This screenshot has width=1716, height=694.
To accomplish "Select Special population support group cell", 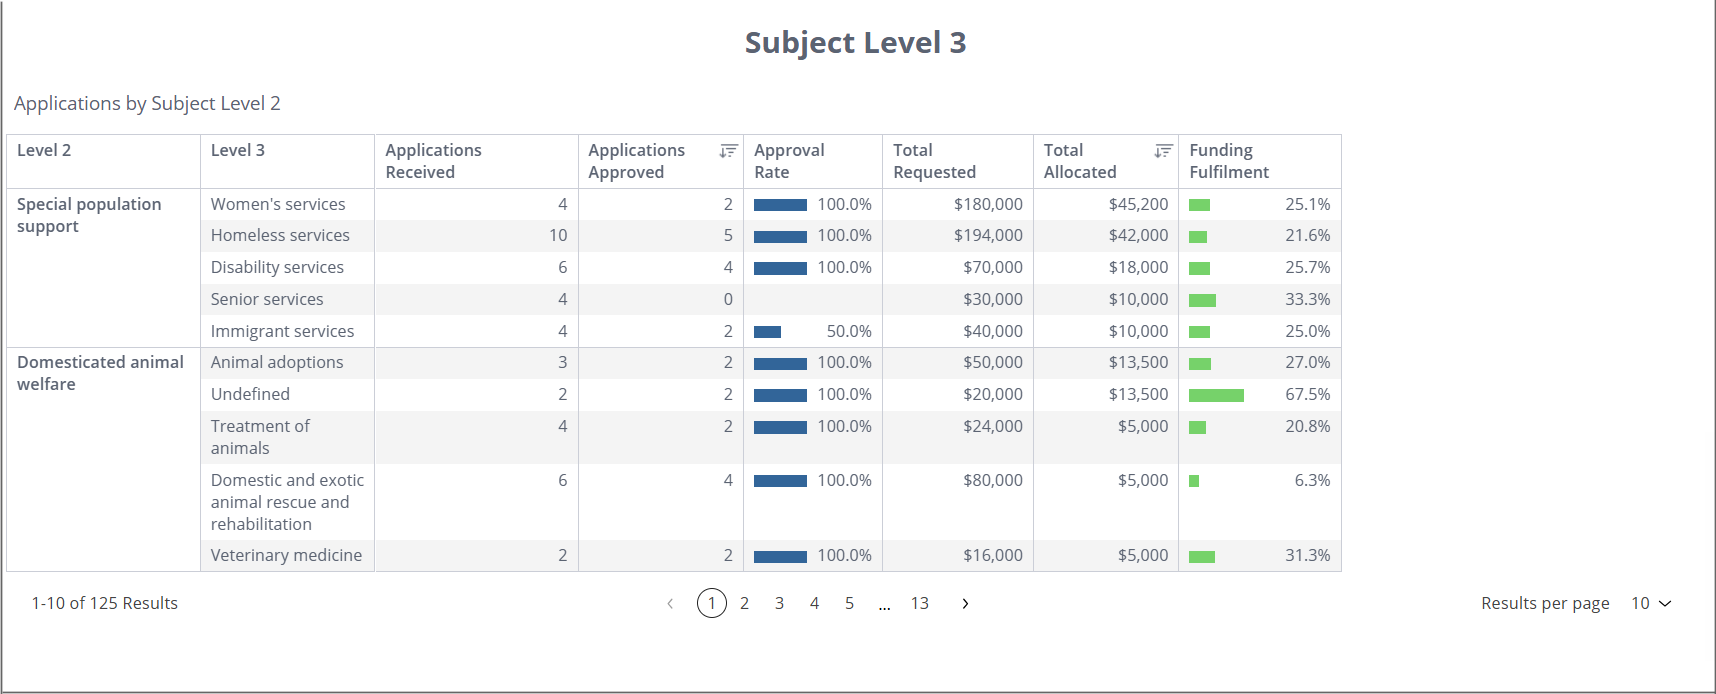I will pos(89,215).
